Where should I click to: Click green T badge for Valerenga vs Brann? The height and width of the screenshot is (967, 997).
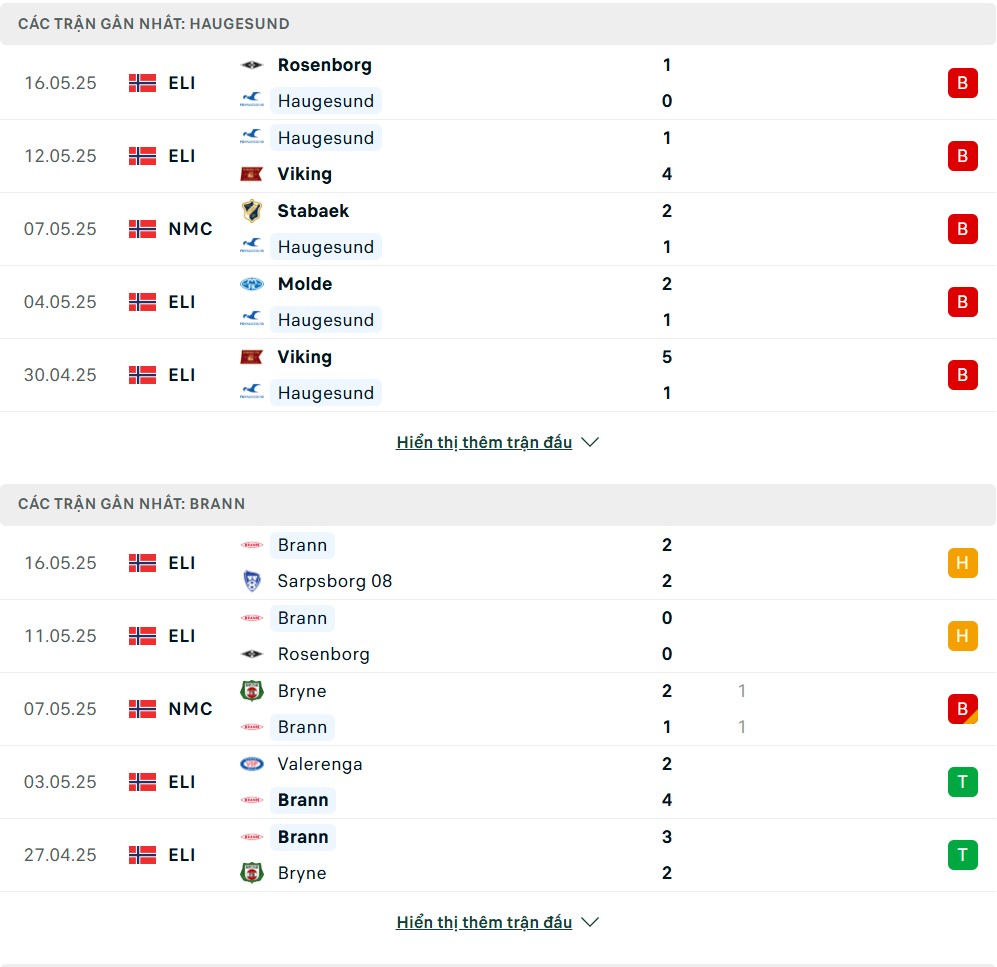click(x=963, y=782)
